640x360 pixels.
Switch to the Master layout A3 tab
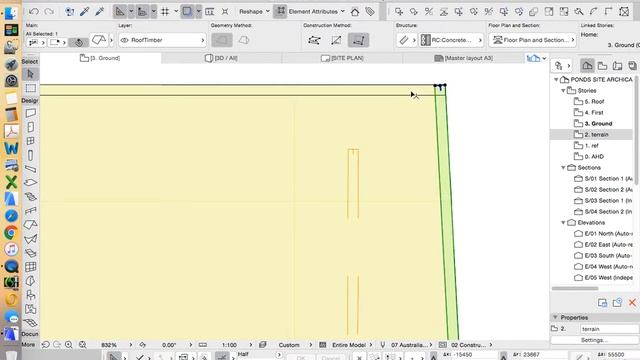pos(464,58)
